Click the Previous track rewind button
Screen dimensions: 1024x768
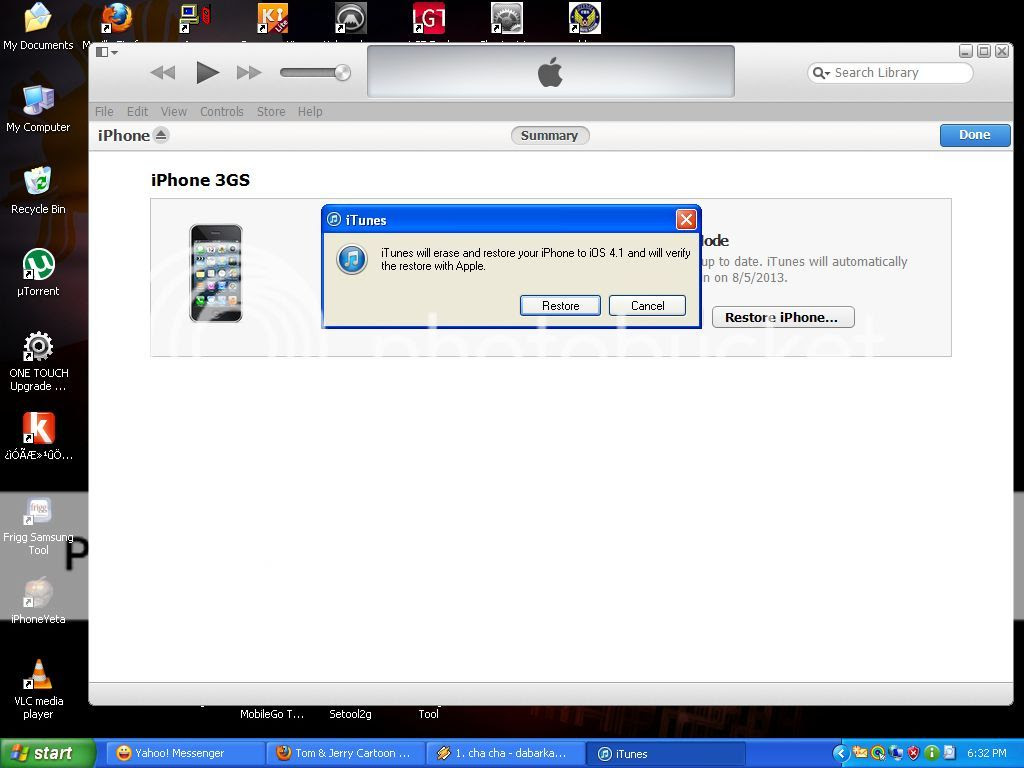[163, 72]
